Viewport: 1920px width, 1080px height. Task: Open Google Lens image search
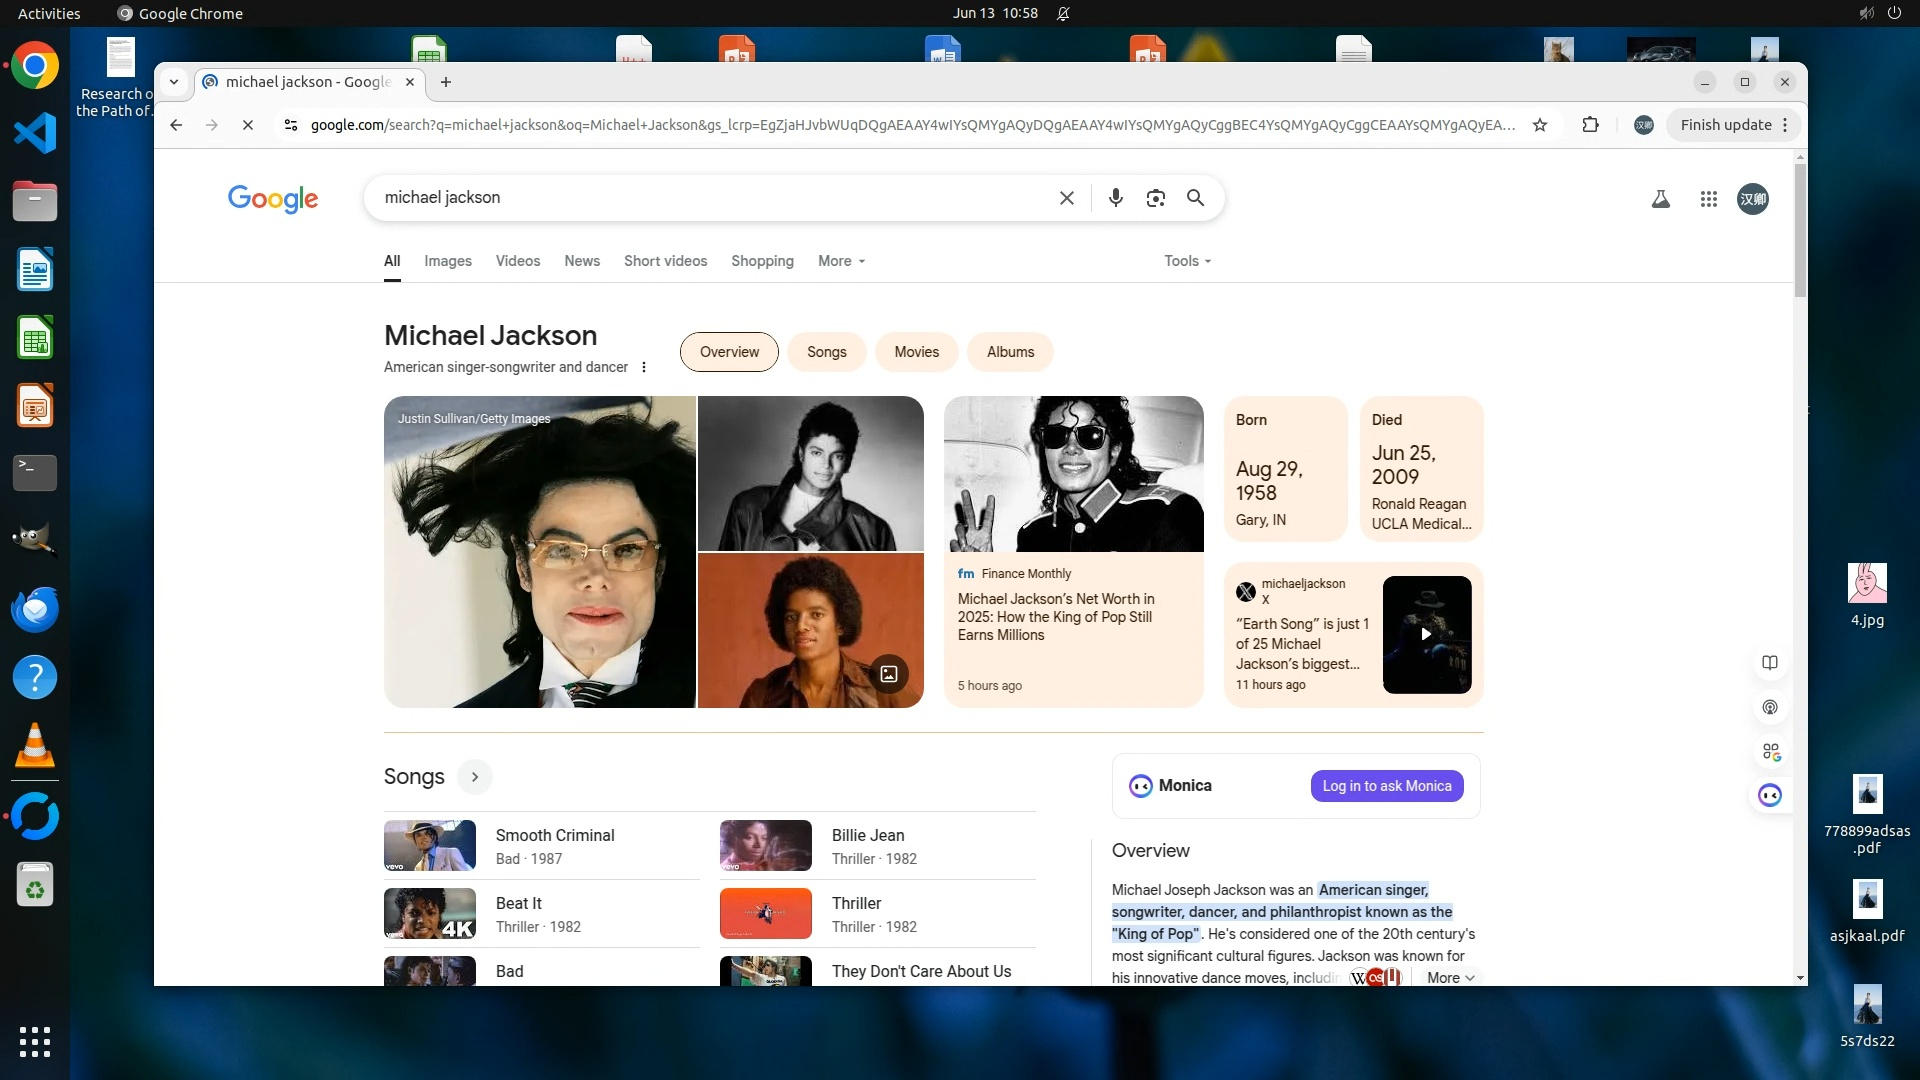pyautogui.click(x=1156, y=198)
